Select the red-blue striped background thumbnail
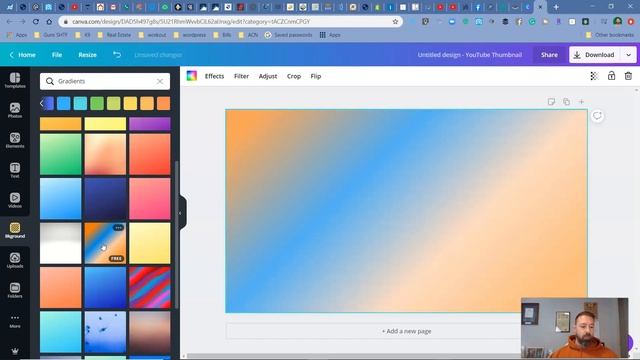640x360 pixels. coord(150,288)
